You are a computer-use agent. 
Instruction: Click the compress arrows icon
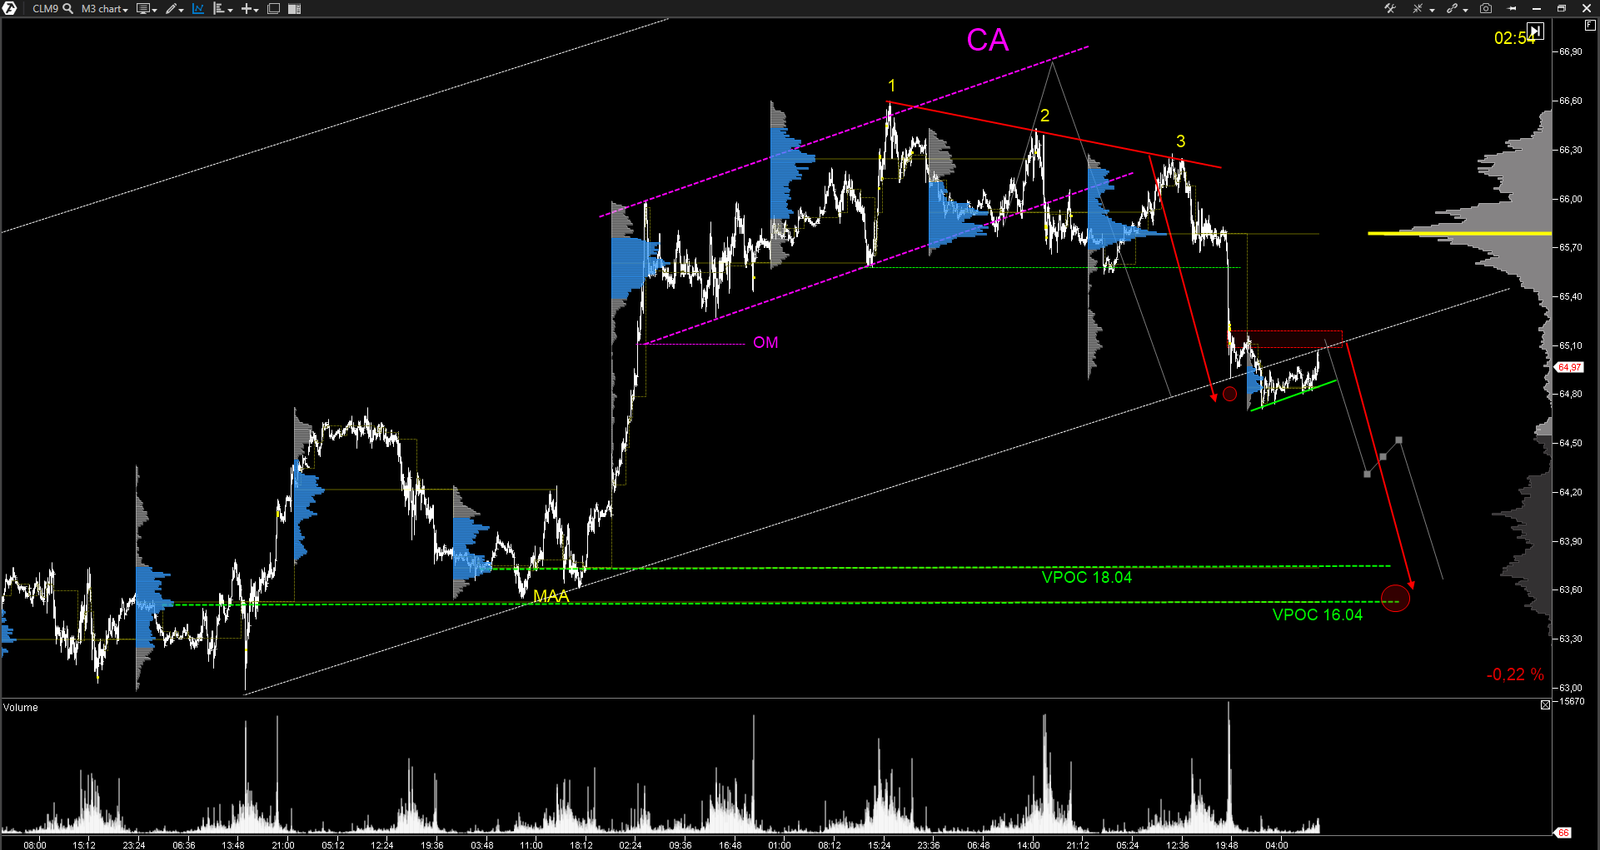pyautogui.click(x=1419, y=8)
